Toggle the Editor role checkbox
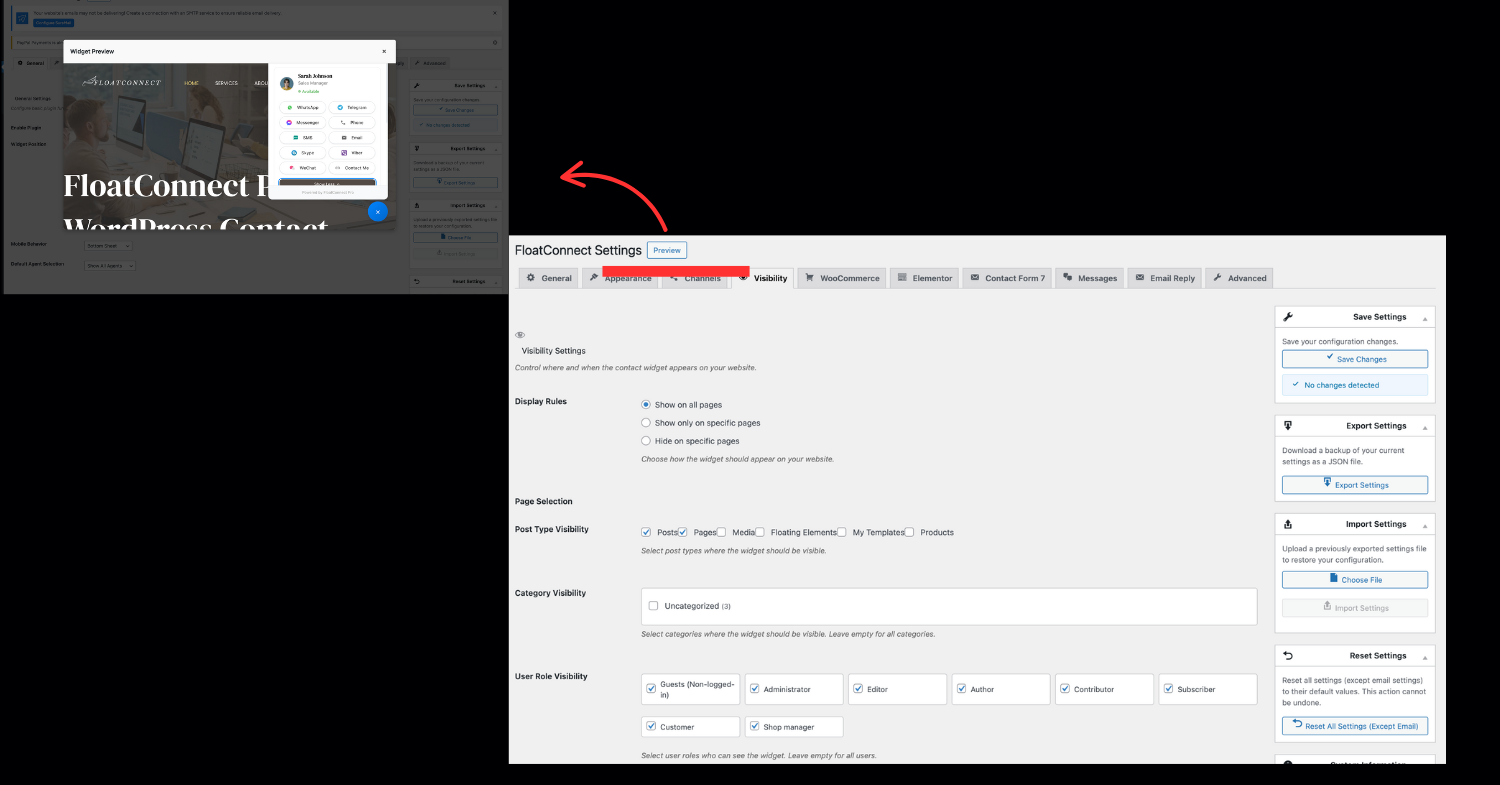The image size is (1500, 785). [858, 689]
